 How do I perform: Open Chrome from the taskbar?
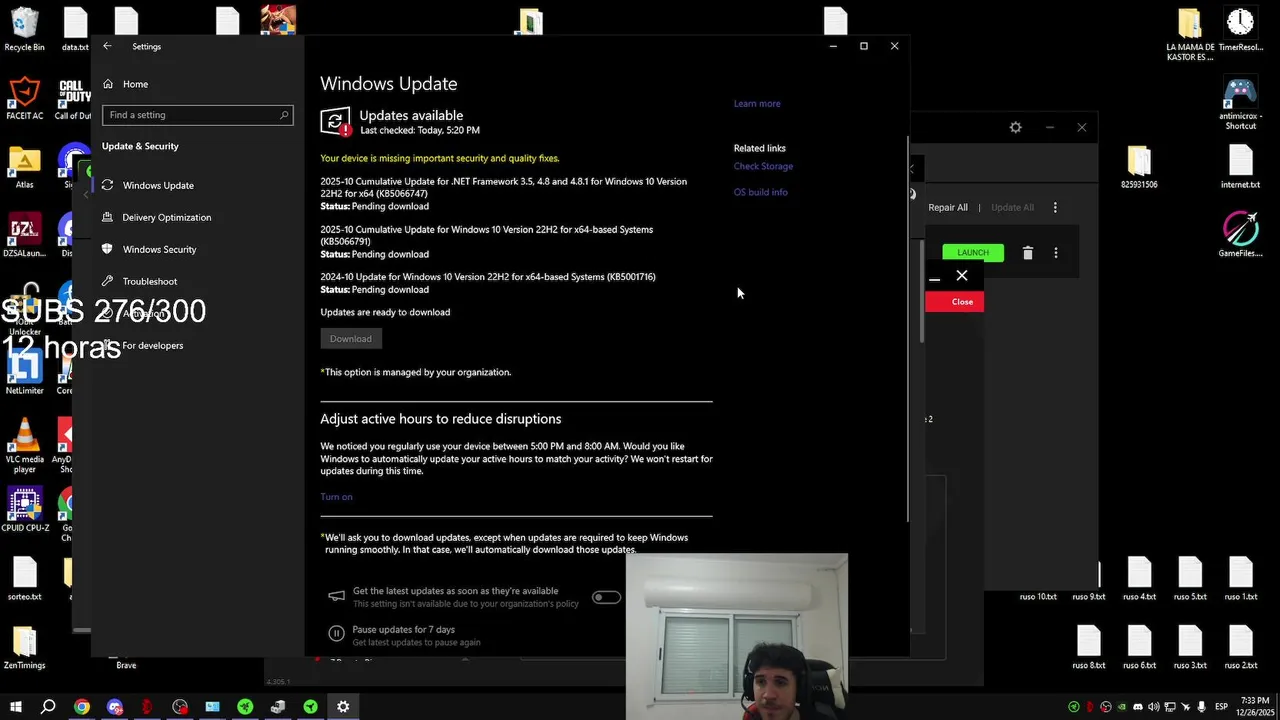[x=82, y=707]
